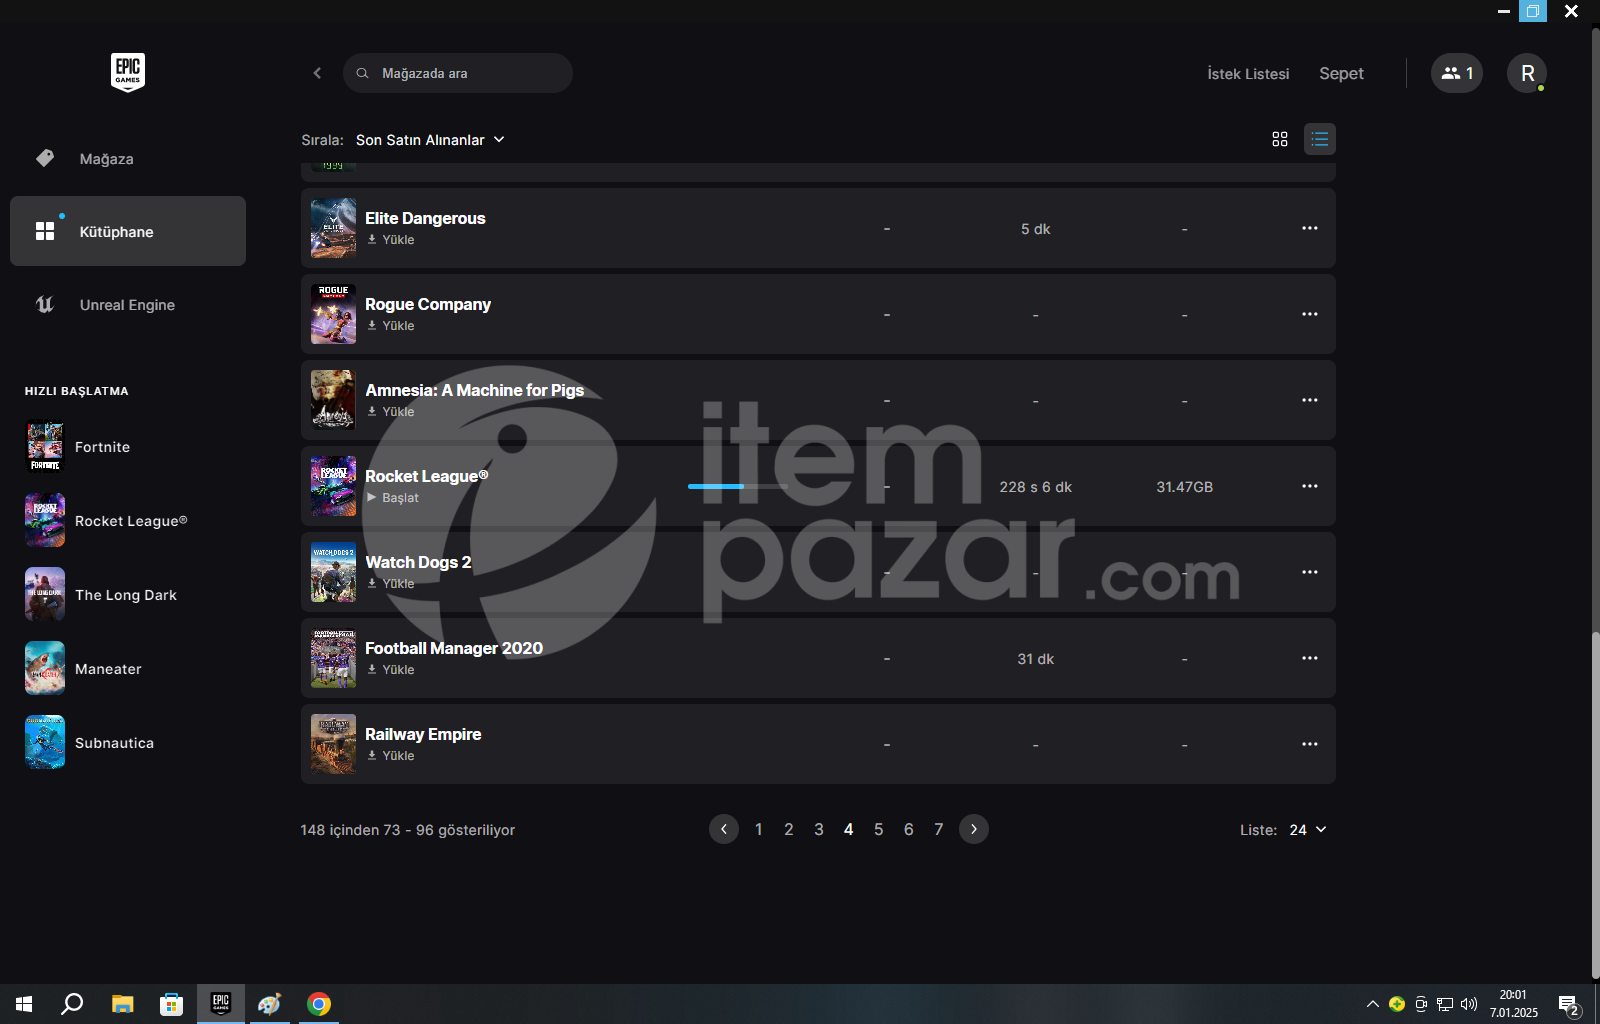Image resolution: width=1600 pixels, height=1024 pixels.
Task: Switch to list view
Action: 1320,139
